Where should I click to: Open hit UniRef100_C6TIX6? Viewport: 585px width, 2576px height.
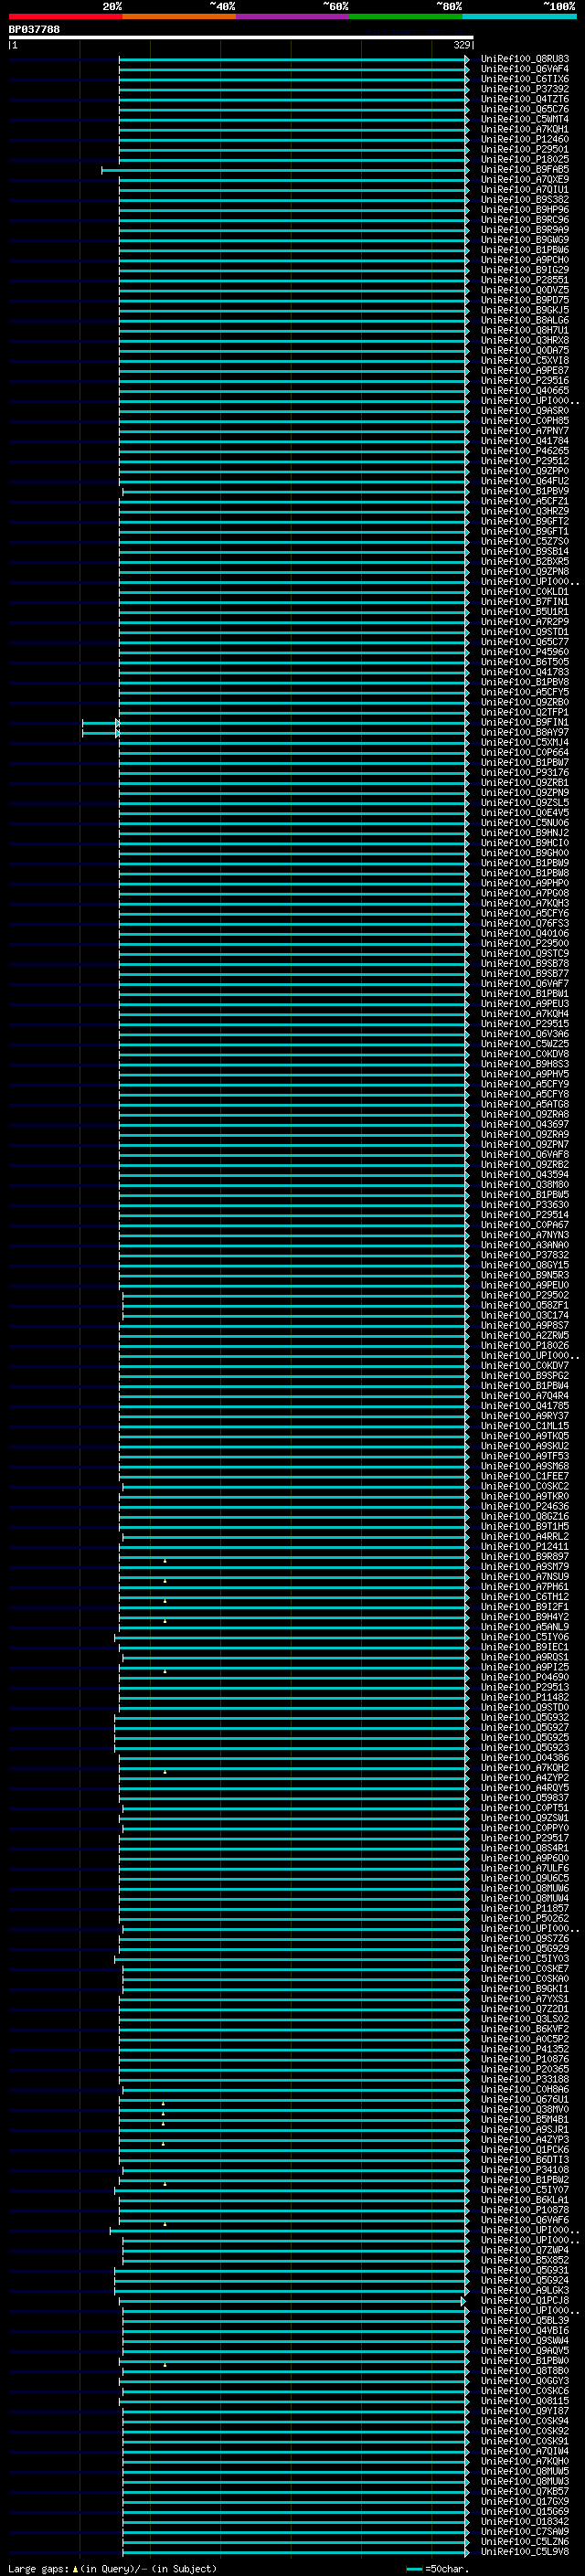525,79
